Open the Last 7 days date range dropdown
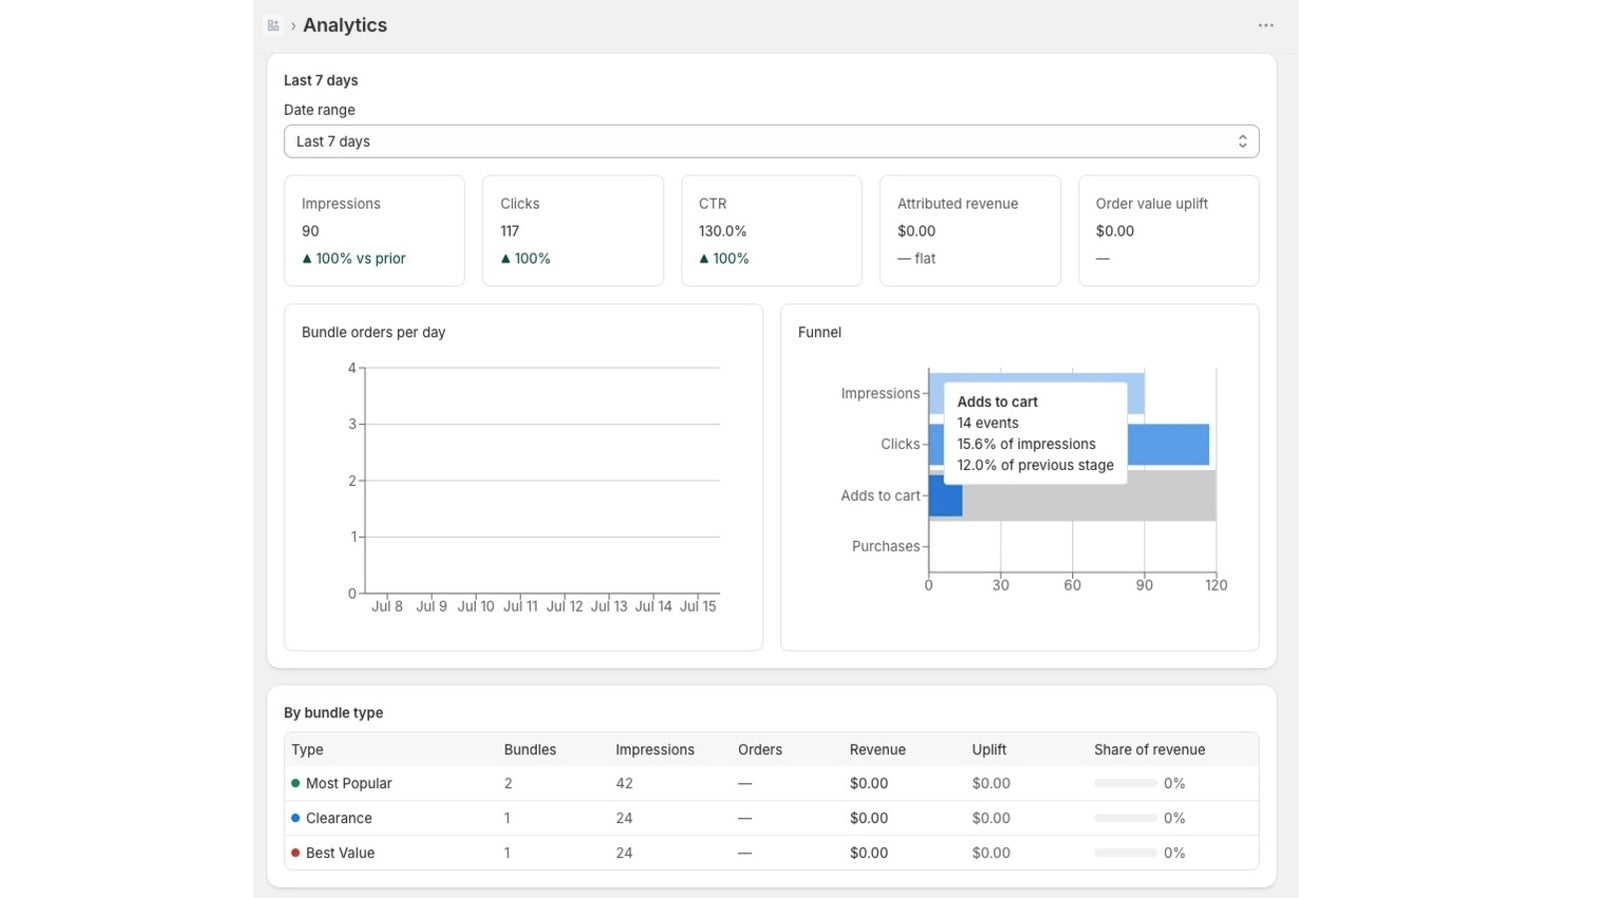This screenshot has width=1600, height=900. [771, 142]
